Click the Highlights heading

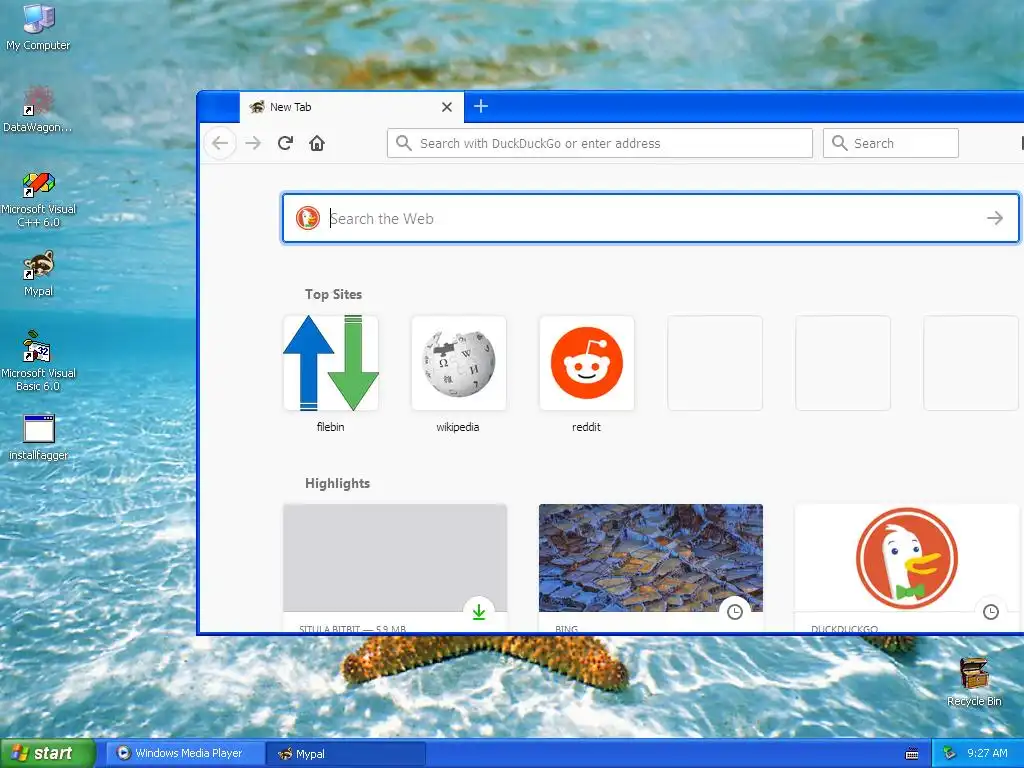tap(337, 483)
